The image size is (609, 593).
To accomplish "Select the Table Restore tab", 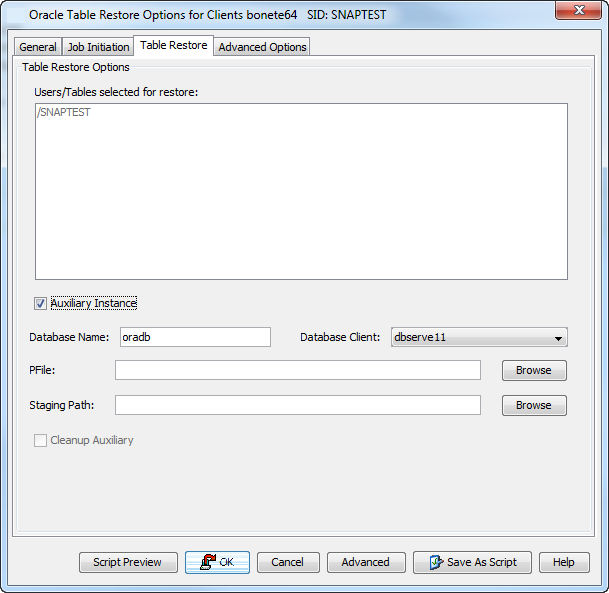I will tap(174, 46).
